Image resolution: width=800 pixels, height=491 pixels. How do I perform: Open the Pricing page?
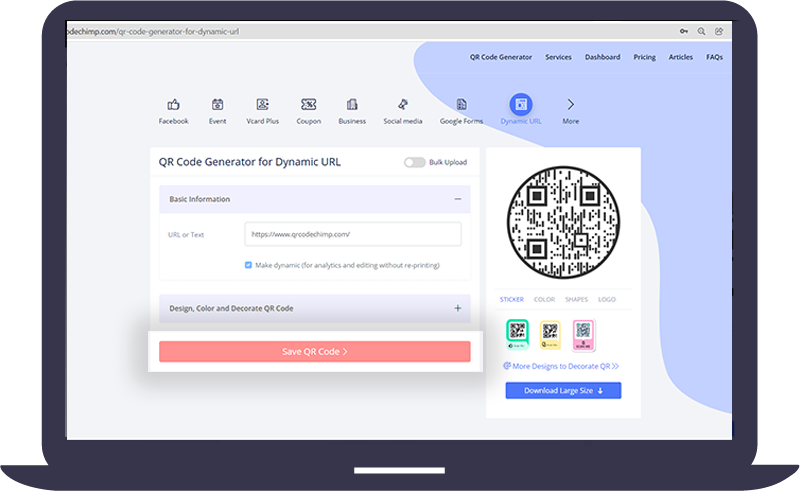[644, 57]
